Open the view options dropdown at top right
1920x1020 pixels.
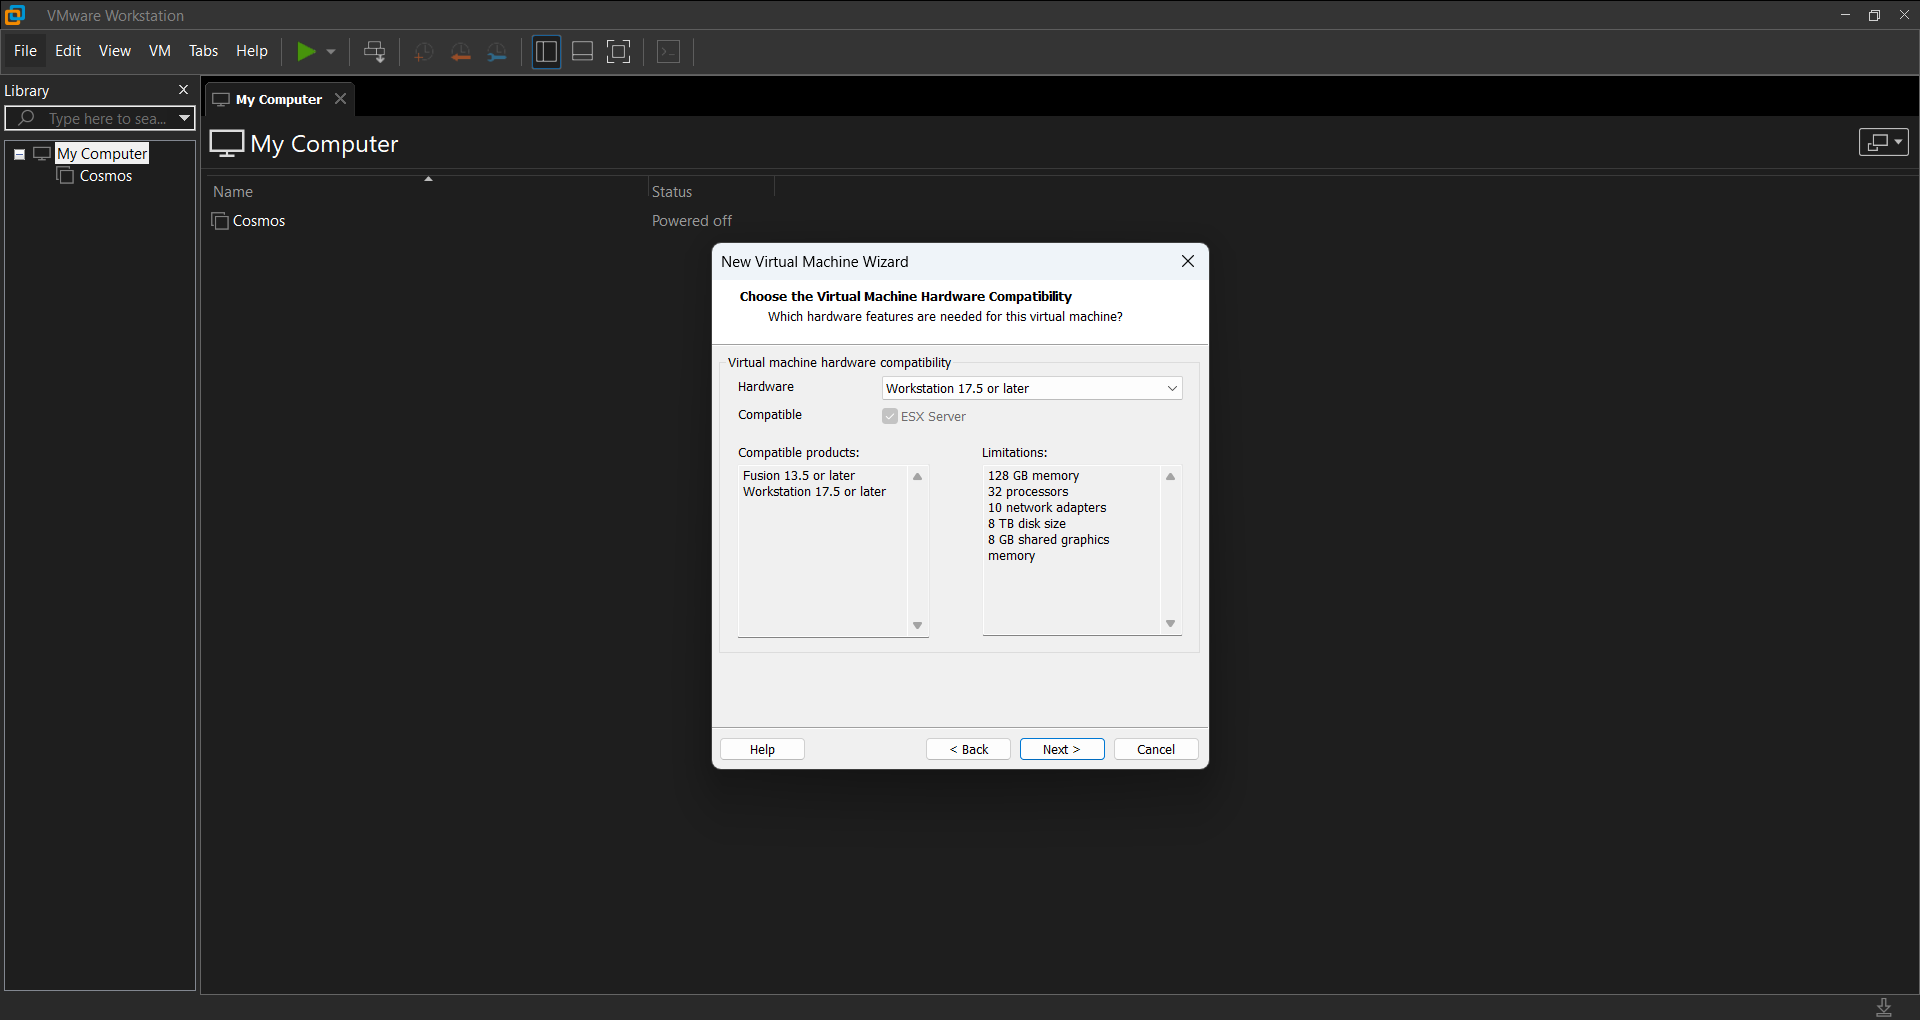click(1883, 142)
